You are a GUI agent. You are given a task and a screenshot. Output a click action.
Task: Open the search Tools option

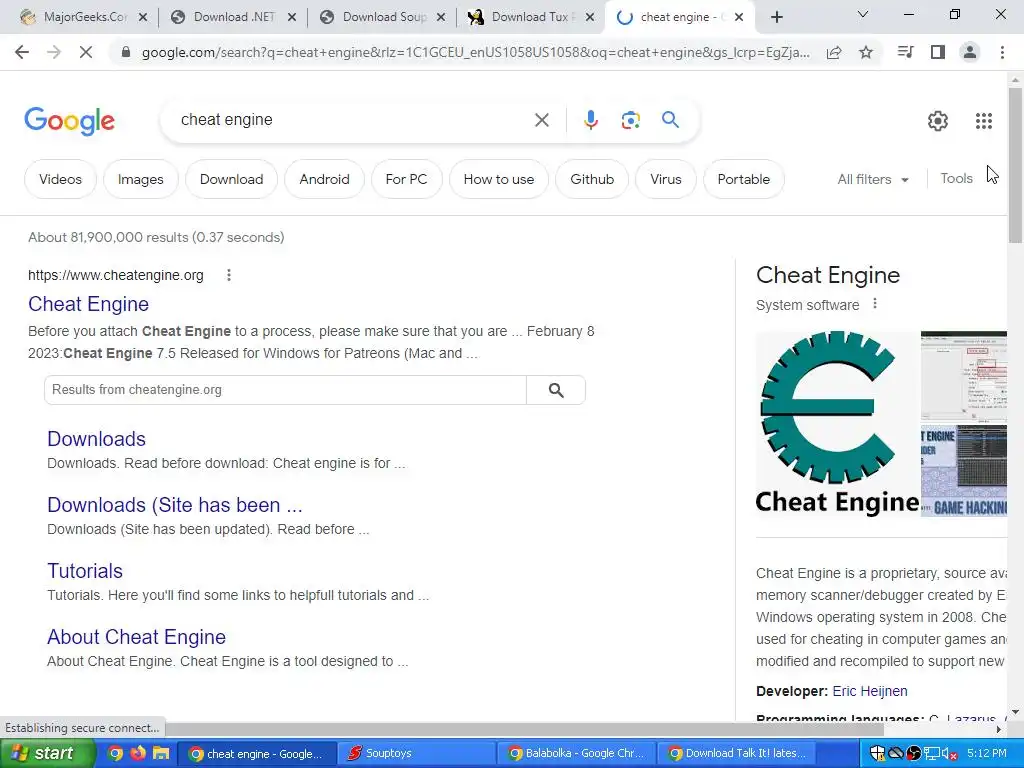click(956, 178)
